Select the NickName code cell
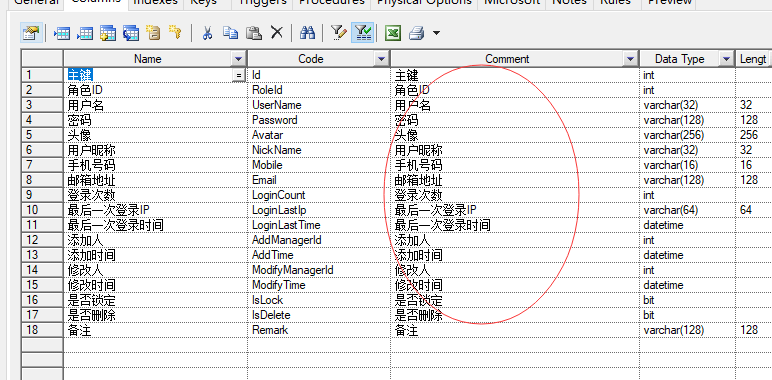This screenshot has width=772, height=380. (x=319, y=150)
